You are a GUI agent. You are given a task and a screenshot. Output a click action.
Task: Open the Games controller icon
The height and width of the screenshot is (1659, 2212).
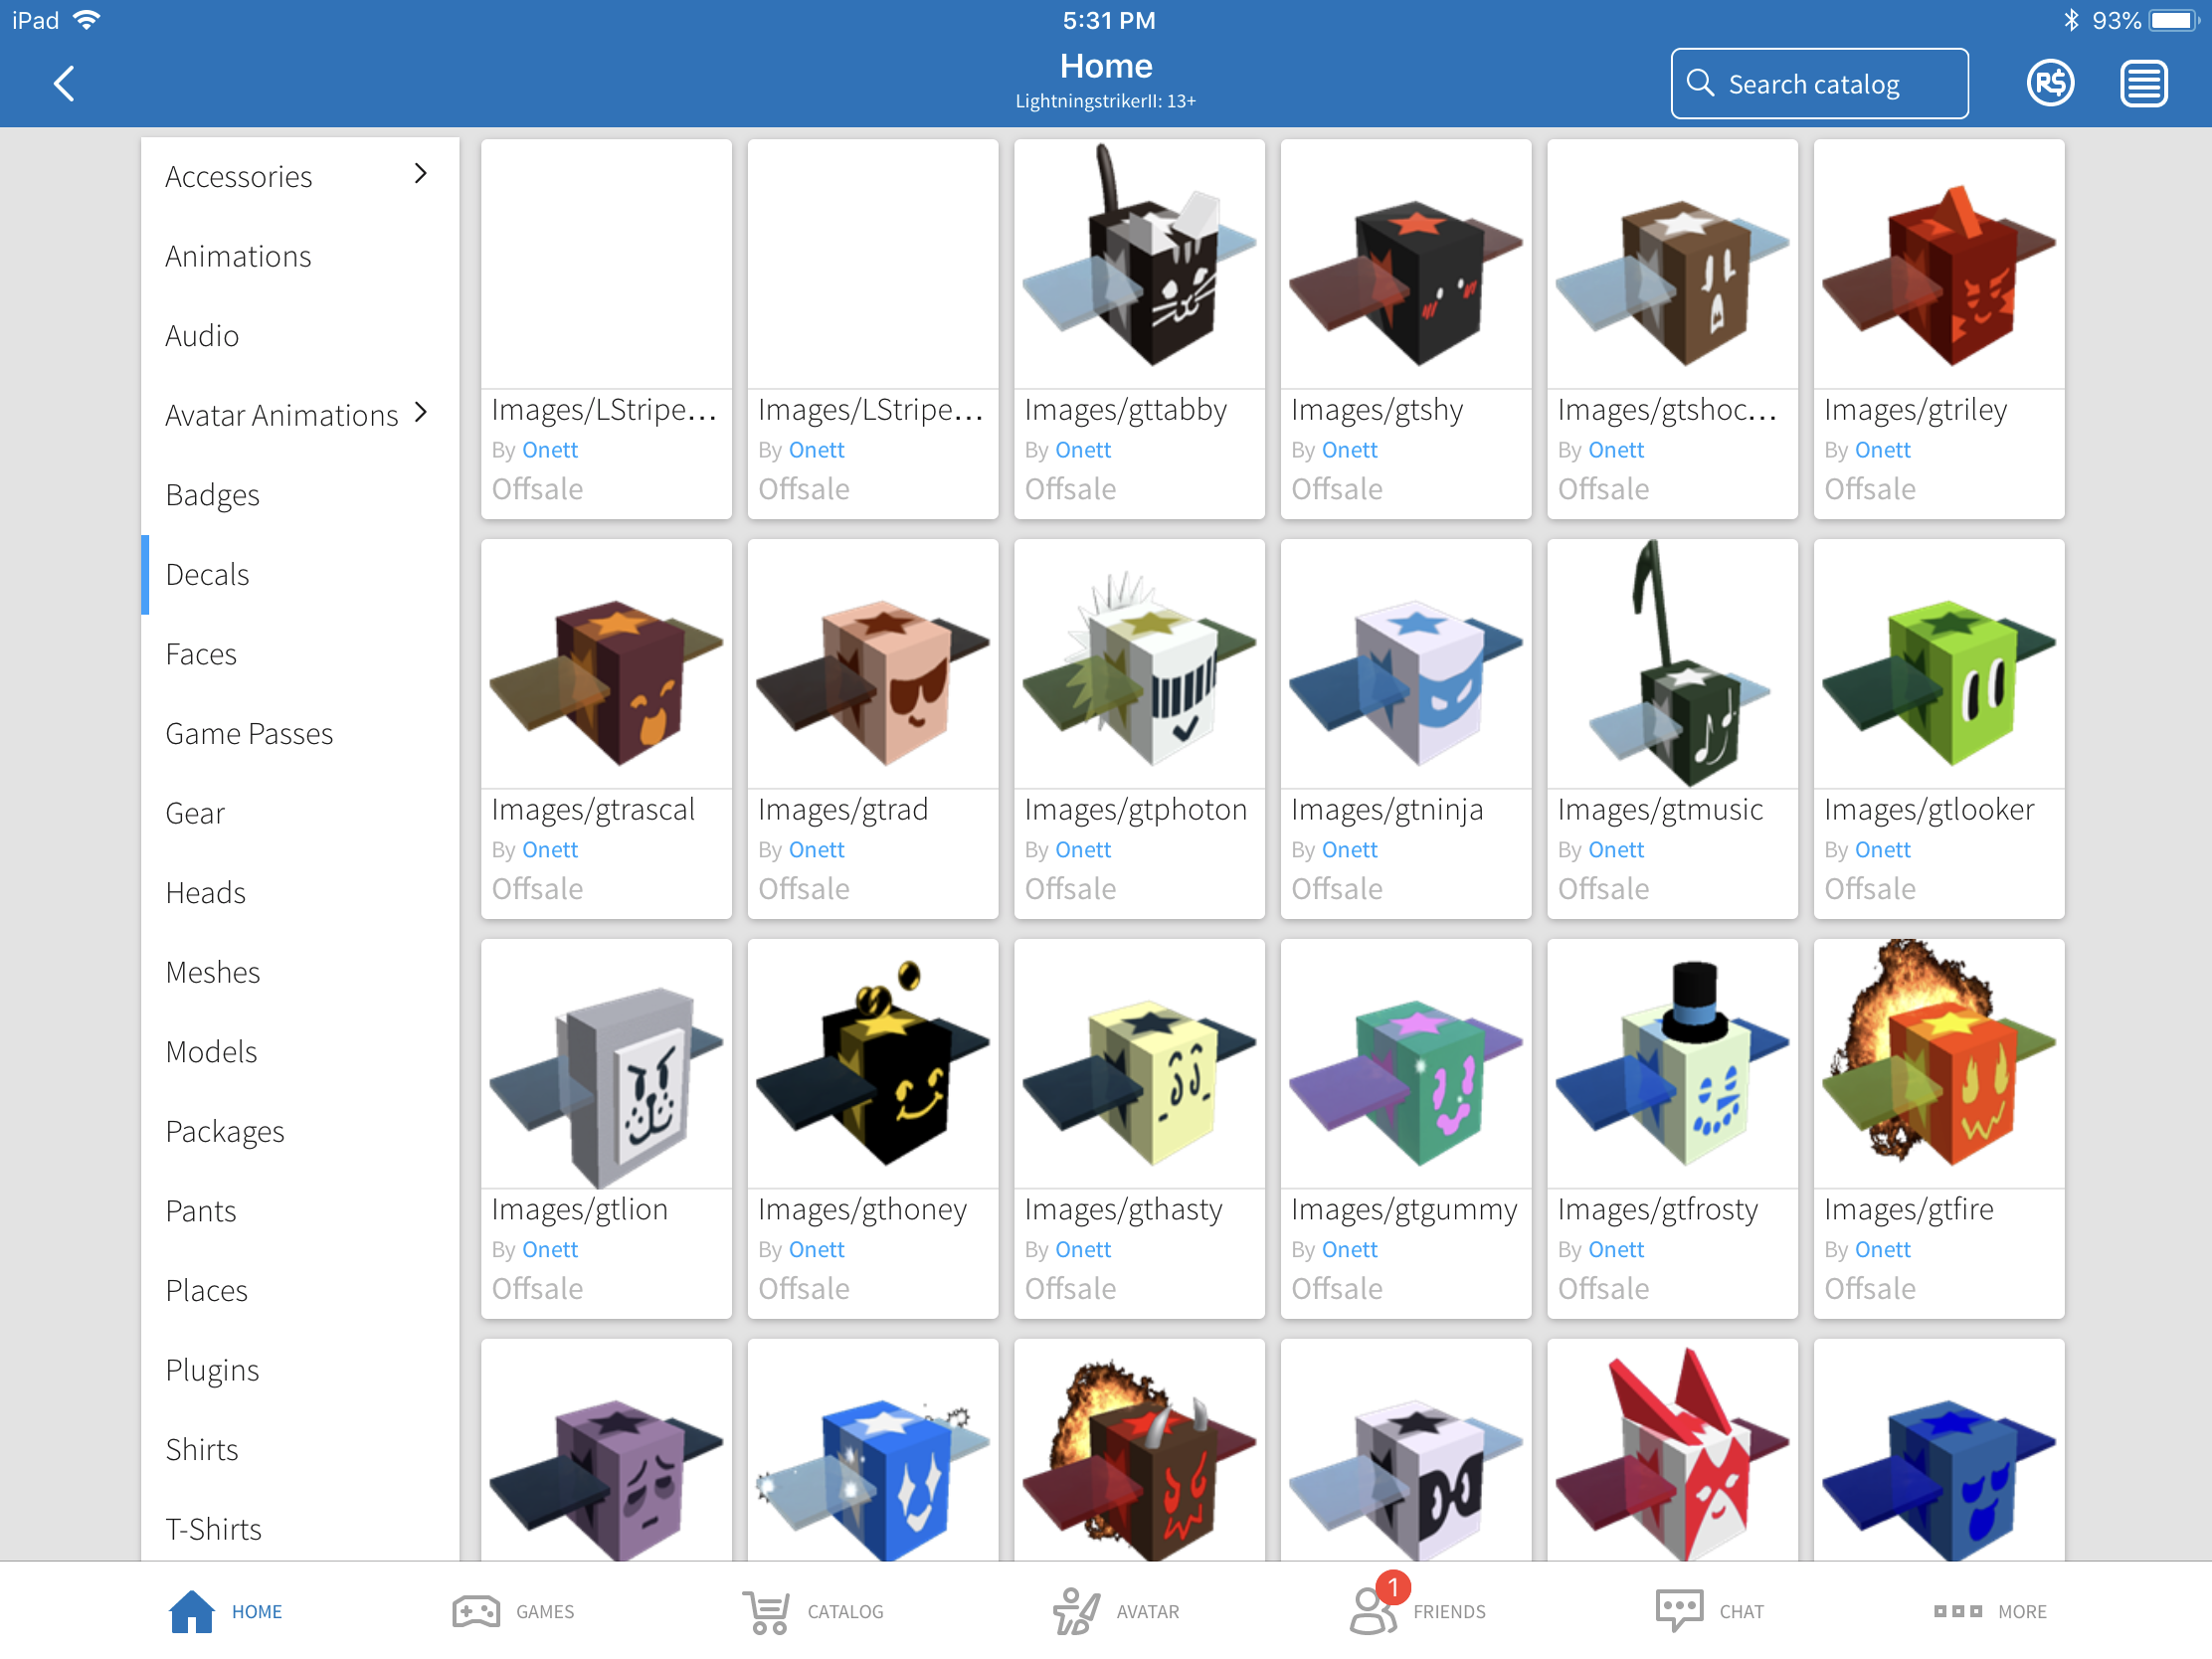point(476,1611)
